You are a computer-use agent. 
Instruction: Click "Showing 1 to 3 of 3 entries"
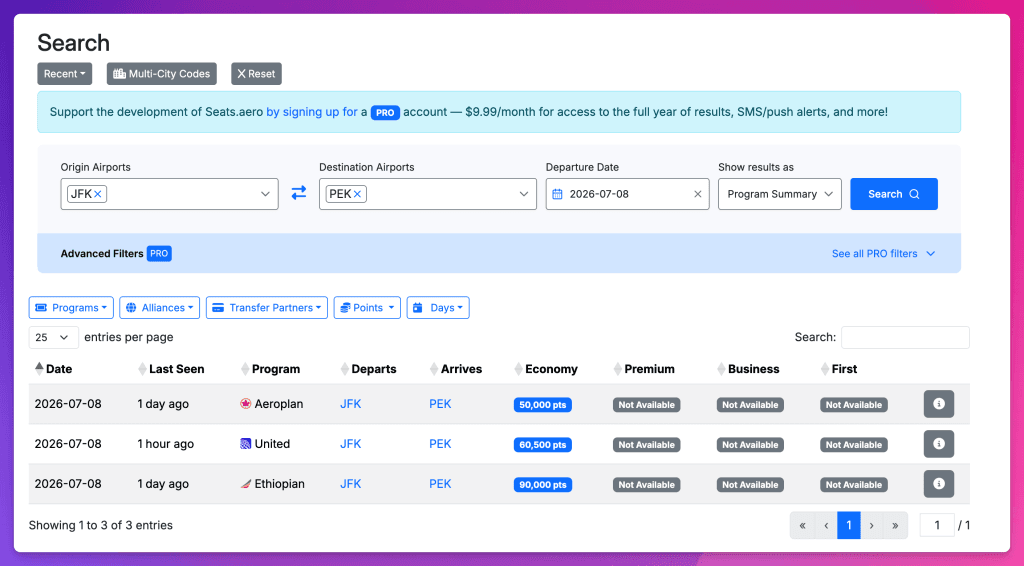101,525
